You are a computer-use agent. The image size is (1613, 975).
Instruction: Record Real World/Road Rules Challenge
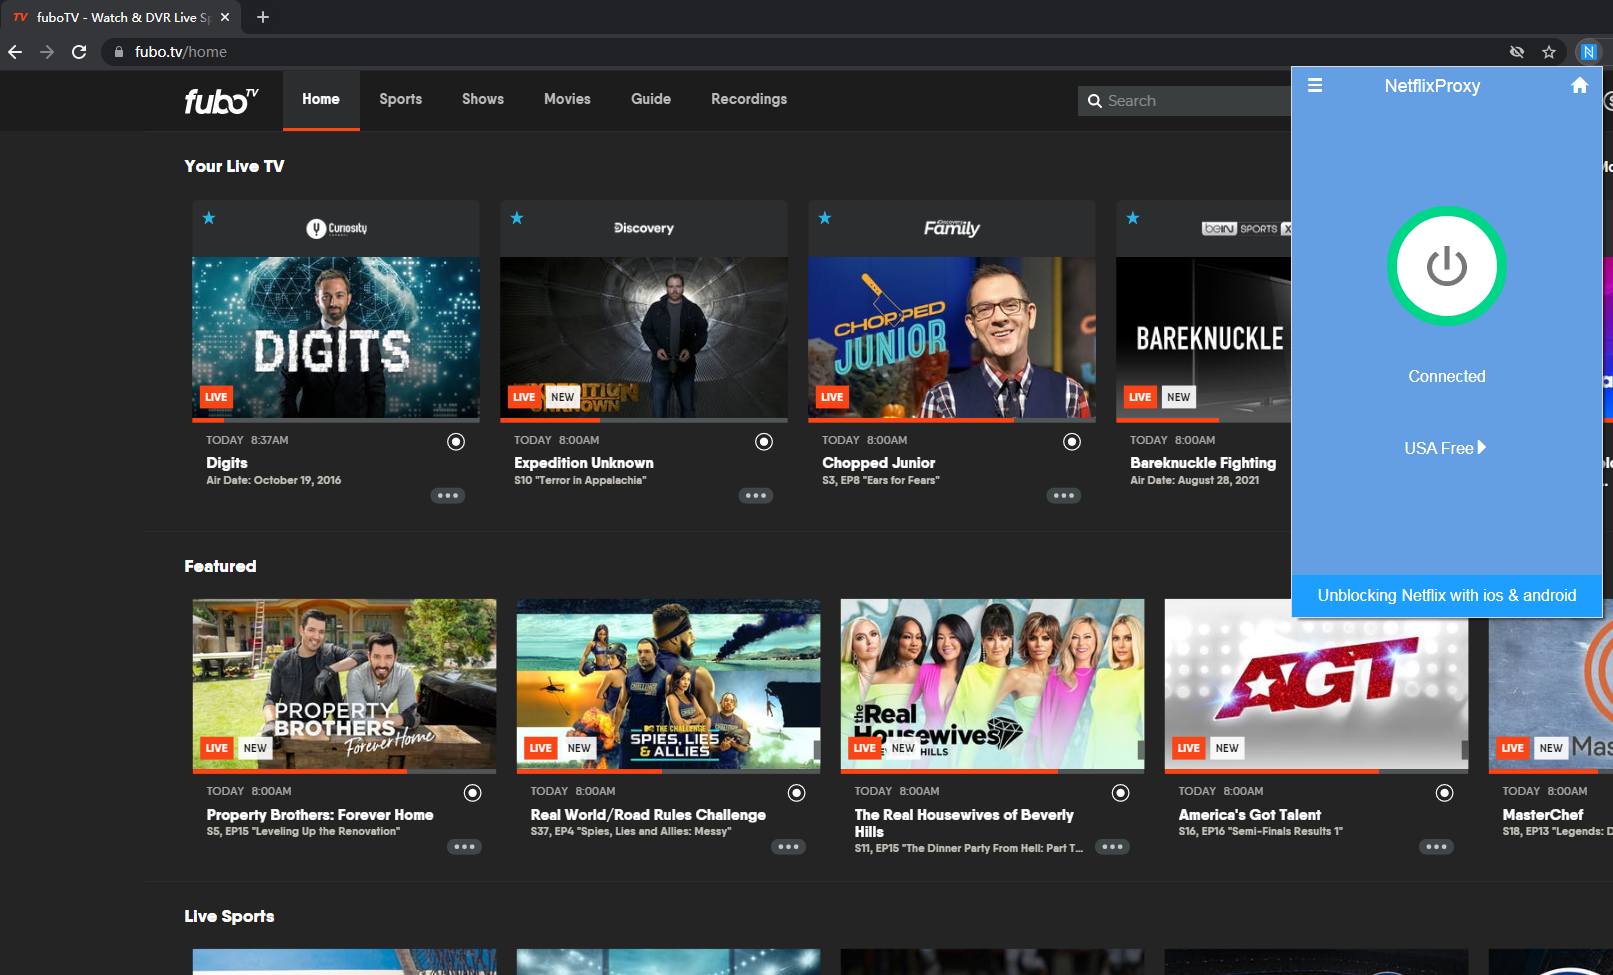point(797,793)
